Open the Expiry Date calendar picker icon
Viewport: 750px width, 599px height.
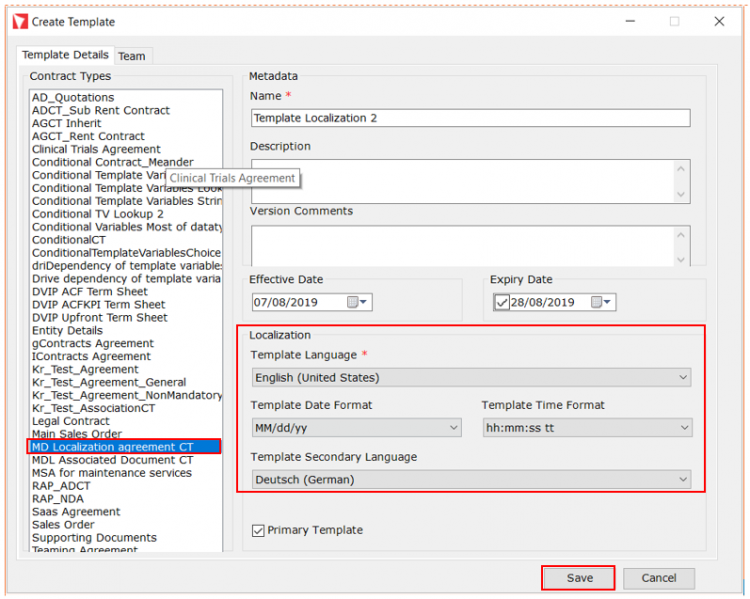[600, 302]
